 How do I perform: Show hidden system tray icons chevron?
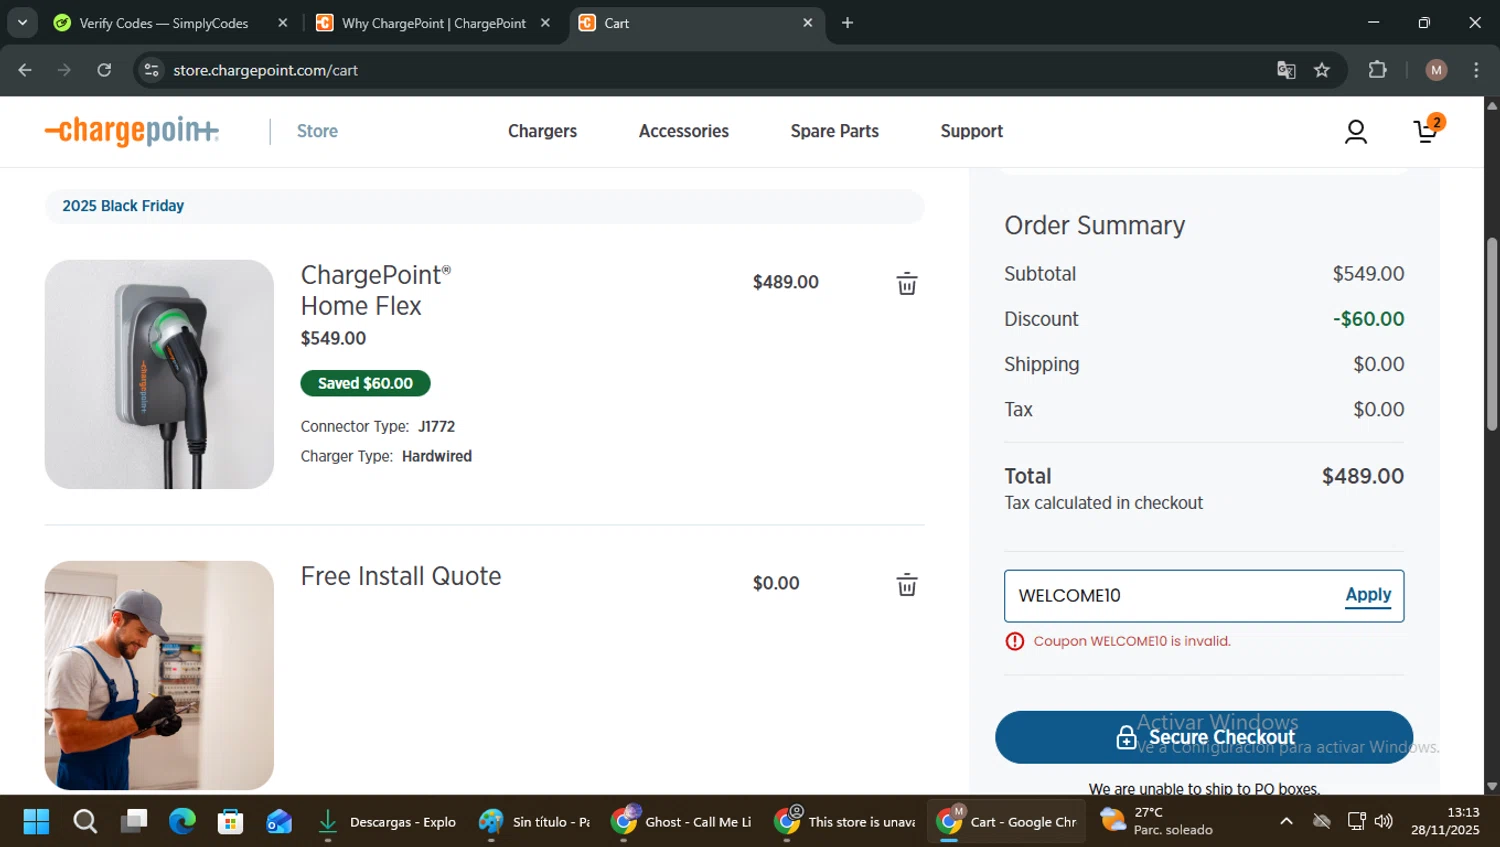point(1286,822)
